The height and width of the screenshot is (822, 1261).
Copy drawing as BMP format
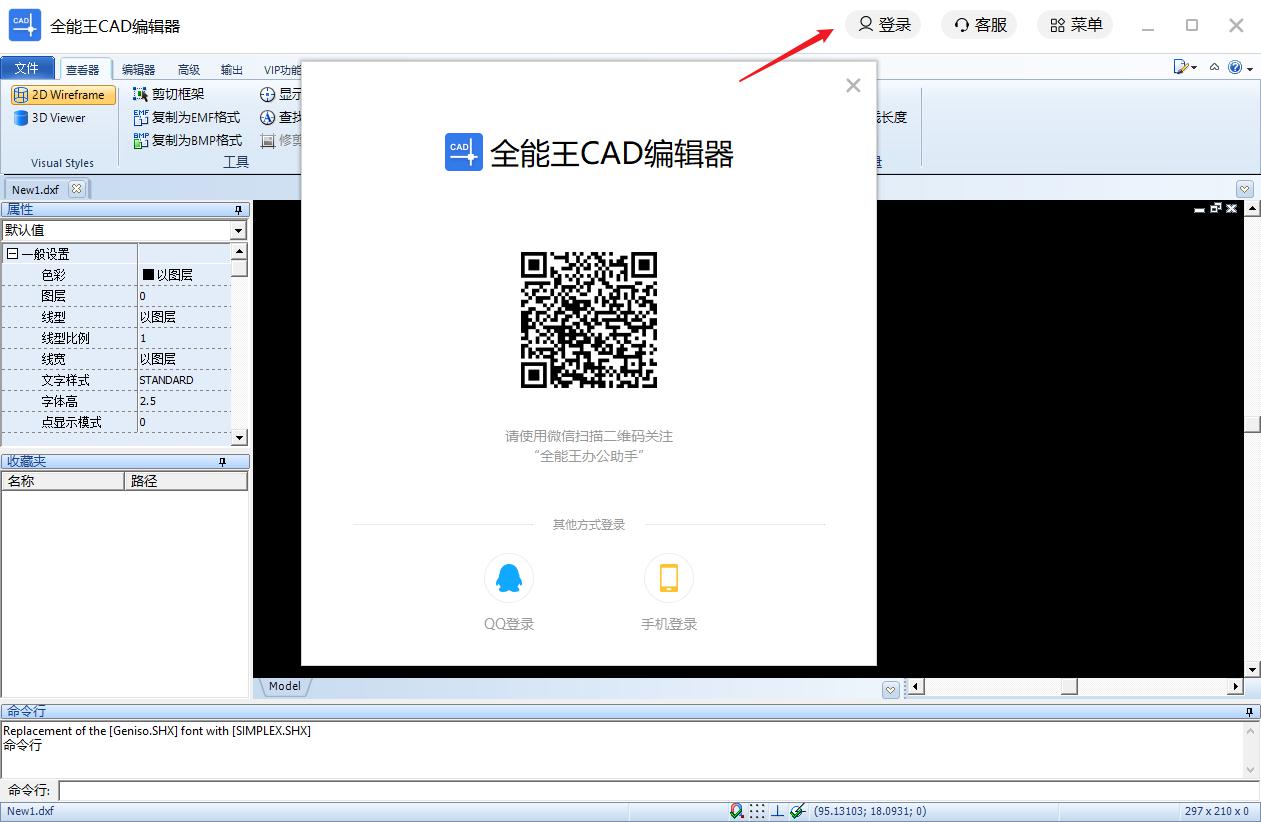[187, 140]
